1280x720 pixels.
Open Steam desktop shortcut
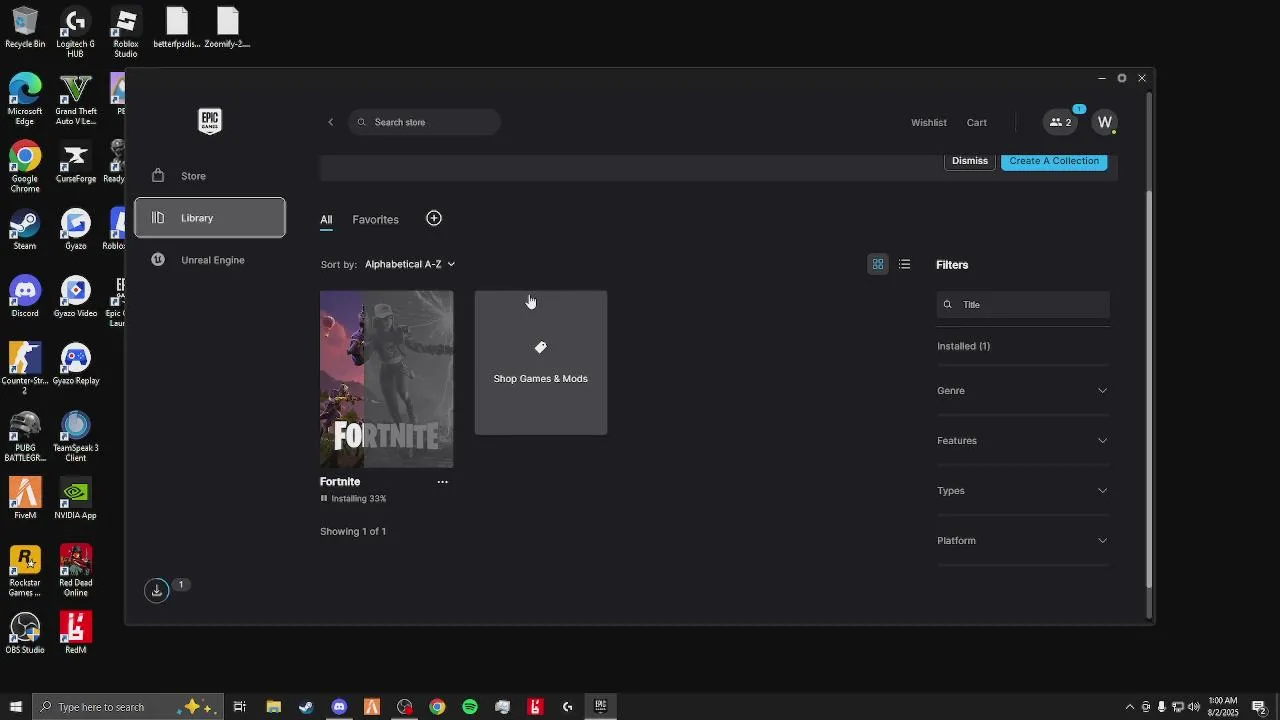[x=25, y=229]
